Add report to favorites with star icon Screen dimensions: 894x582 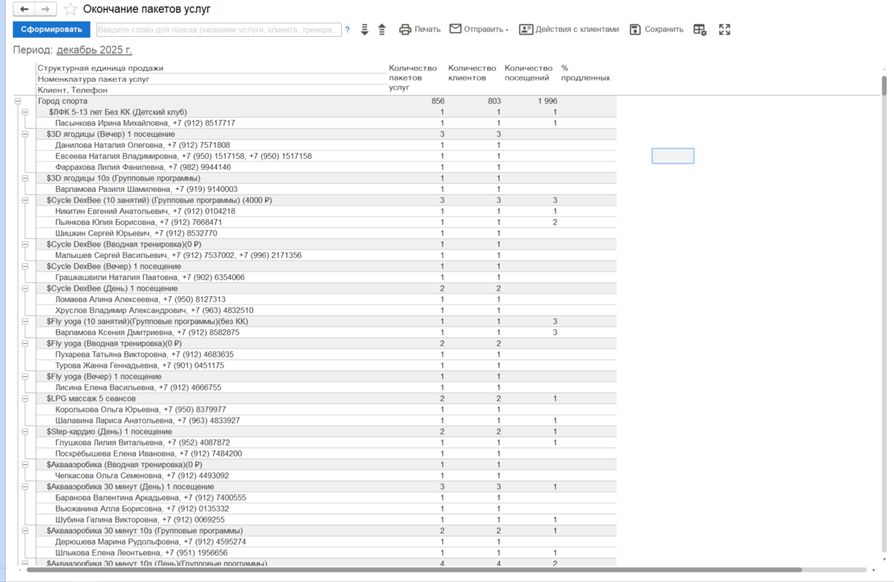(70, 9)
